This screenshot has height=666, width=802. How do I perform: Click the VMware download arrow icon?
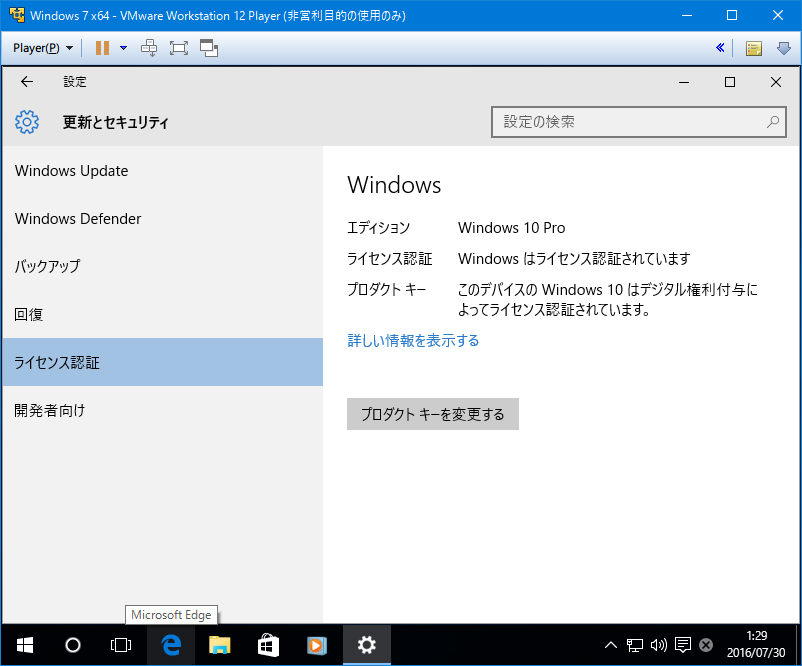784,48
